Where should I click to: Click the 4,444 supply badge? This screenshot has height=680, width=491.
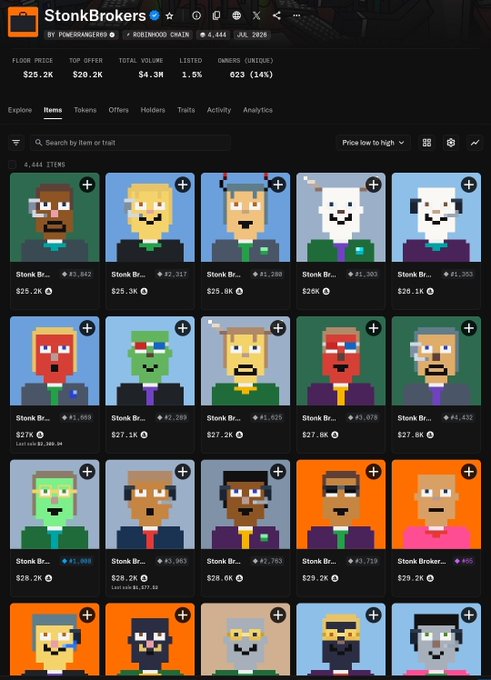tap(213, 35)
